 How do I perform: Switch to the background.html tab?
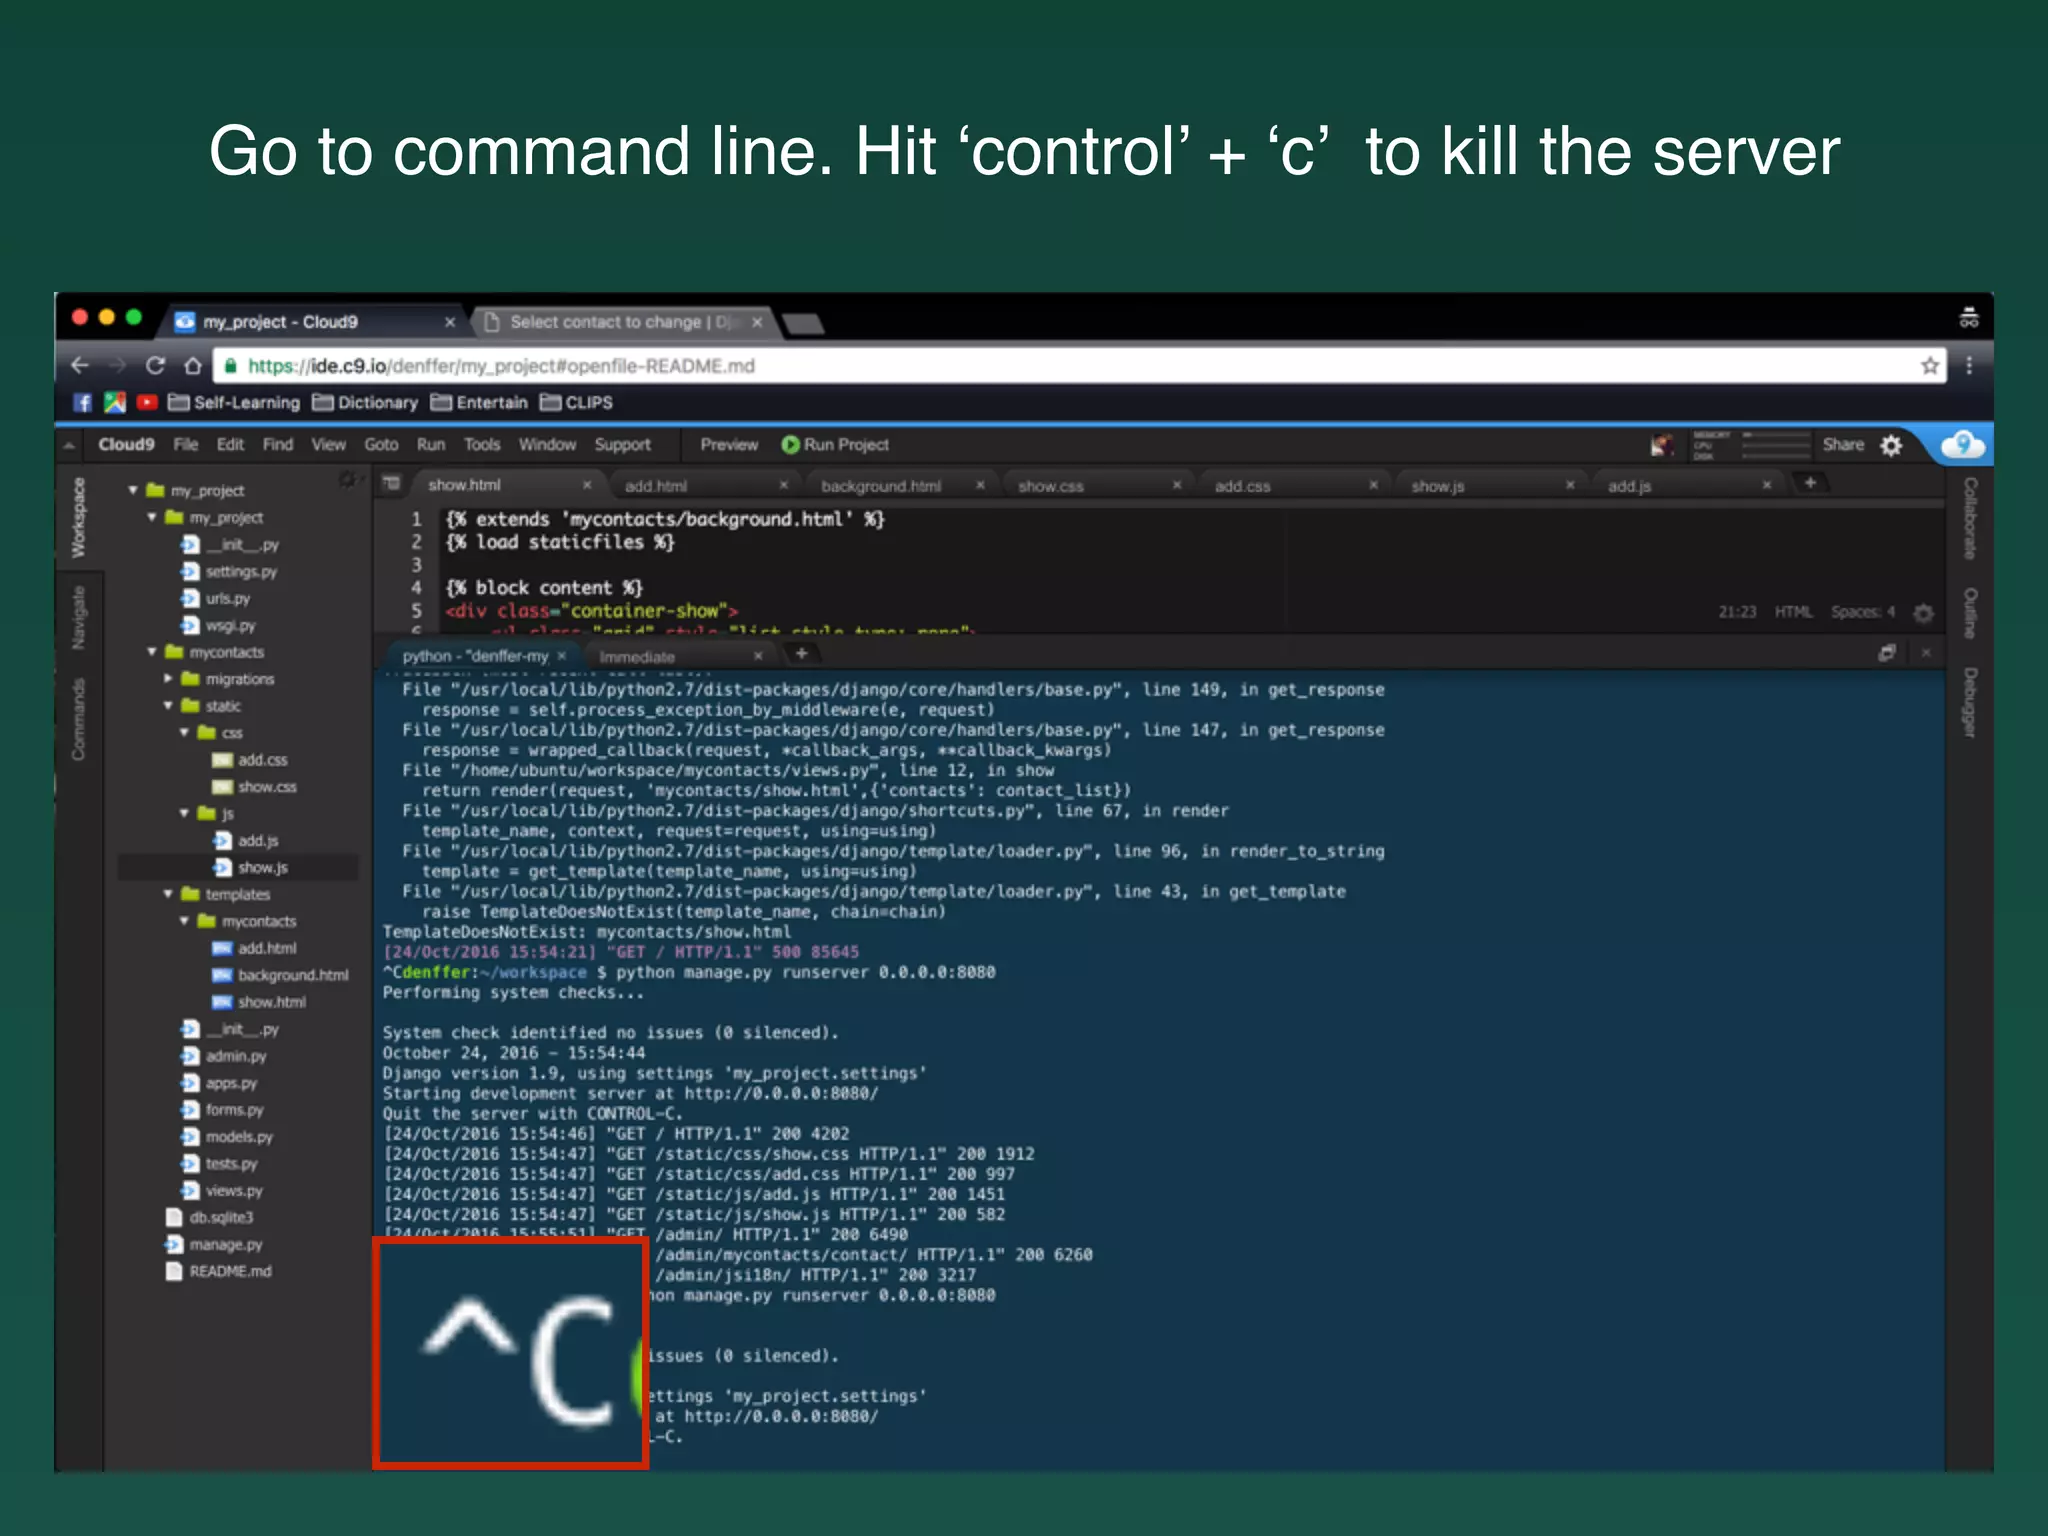[880, 486]
